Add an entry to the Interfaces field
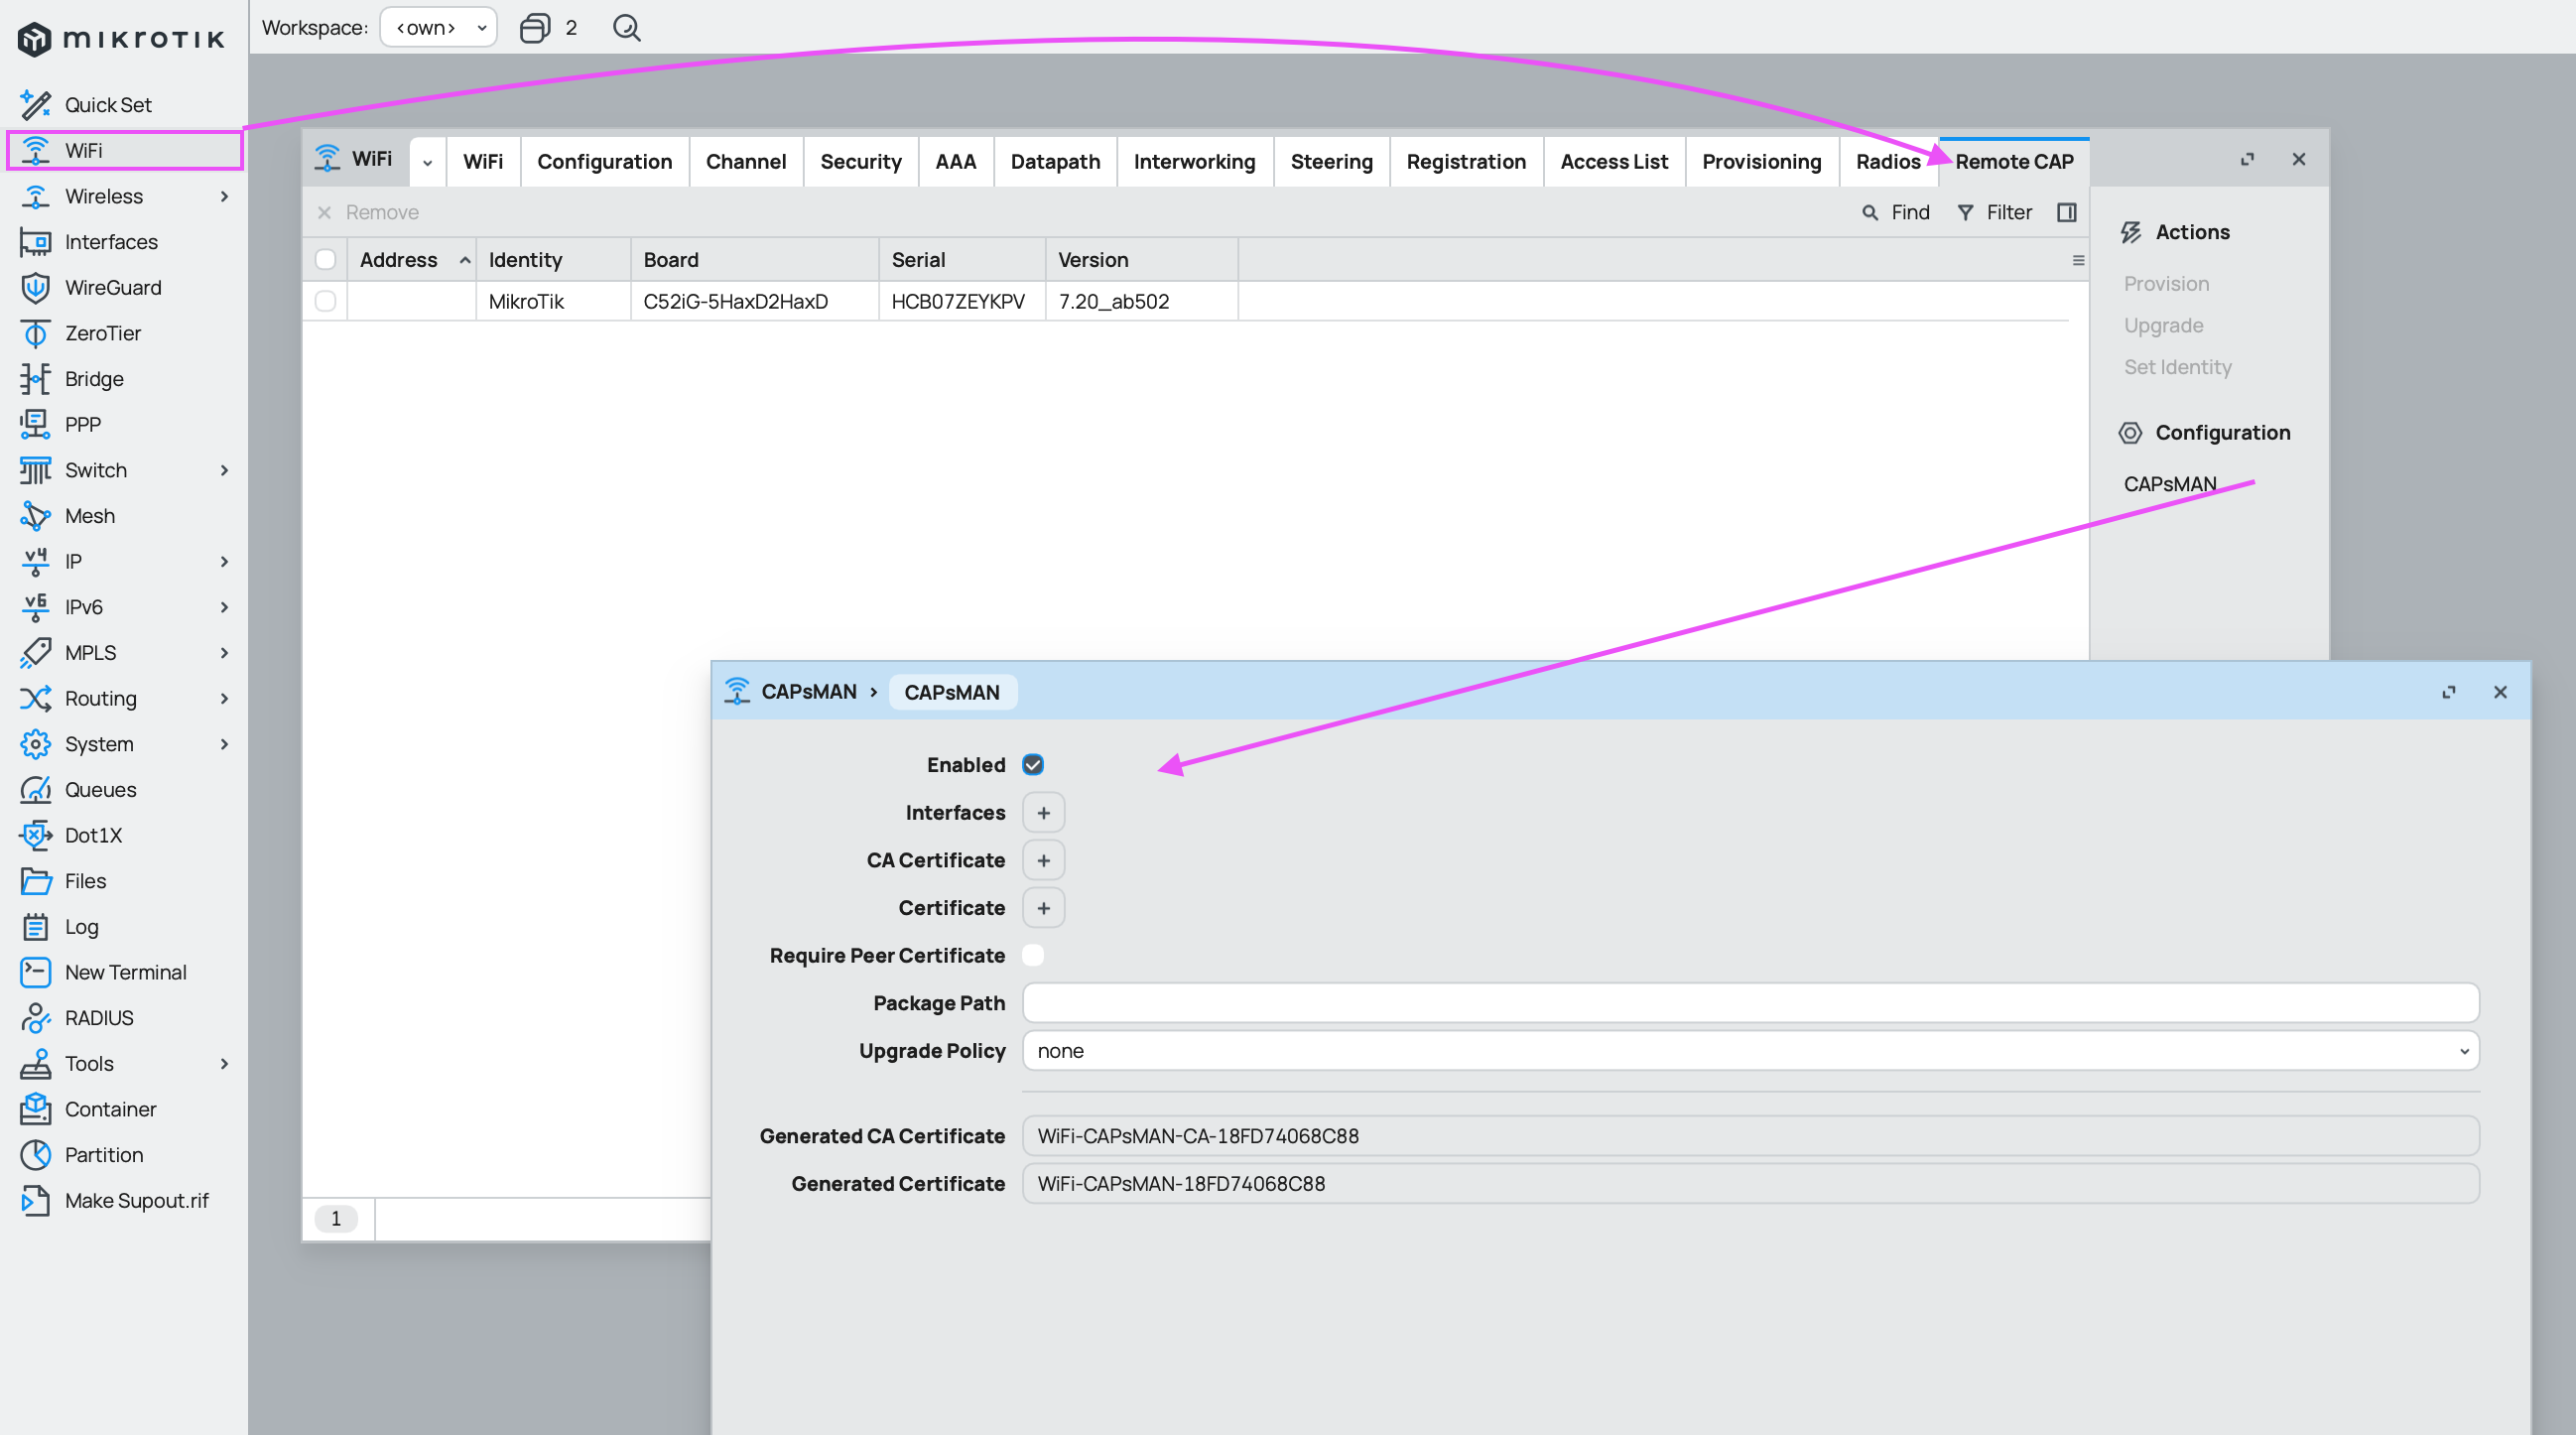The image size is (2576, 1435). [x=1043, y=813]
